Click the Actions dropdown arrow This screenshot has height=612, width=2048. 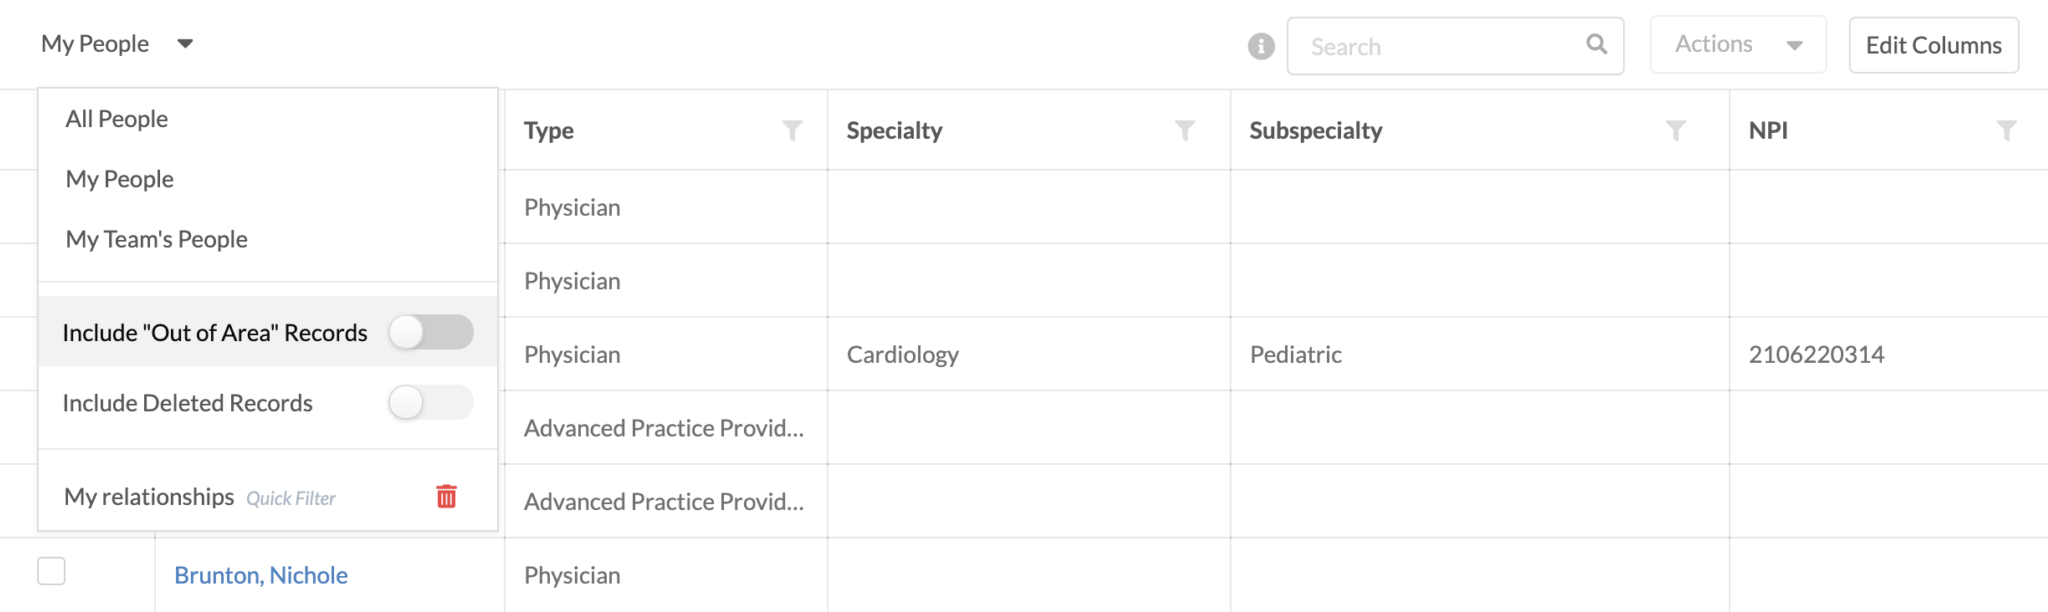1795,45
